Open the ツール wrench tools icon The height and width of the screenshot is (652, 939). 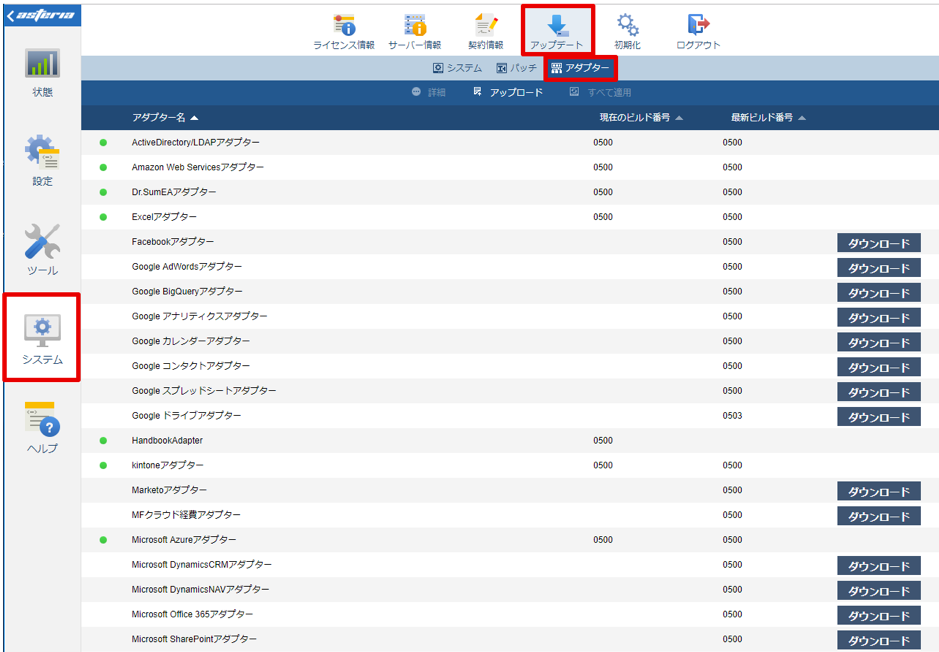click(42, 241)
